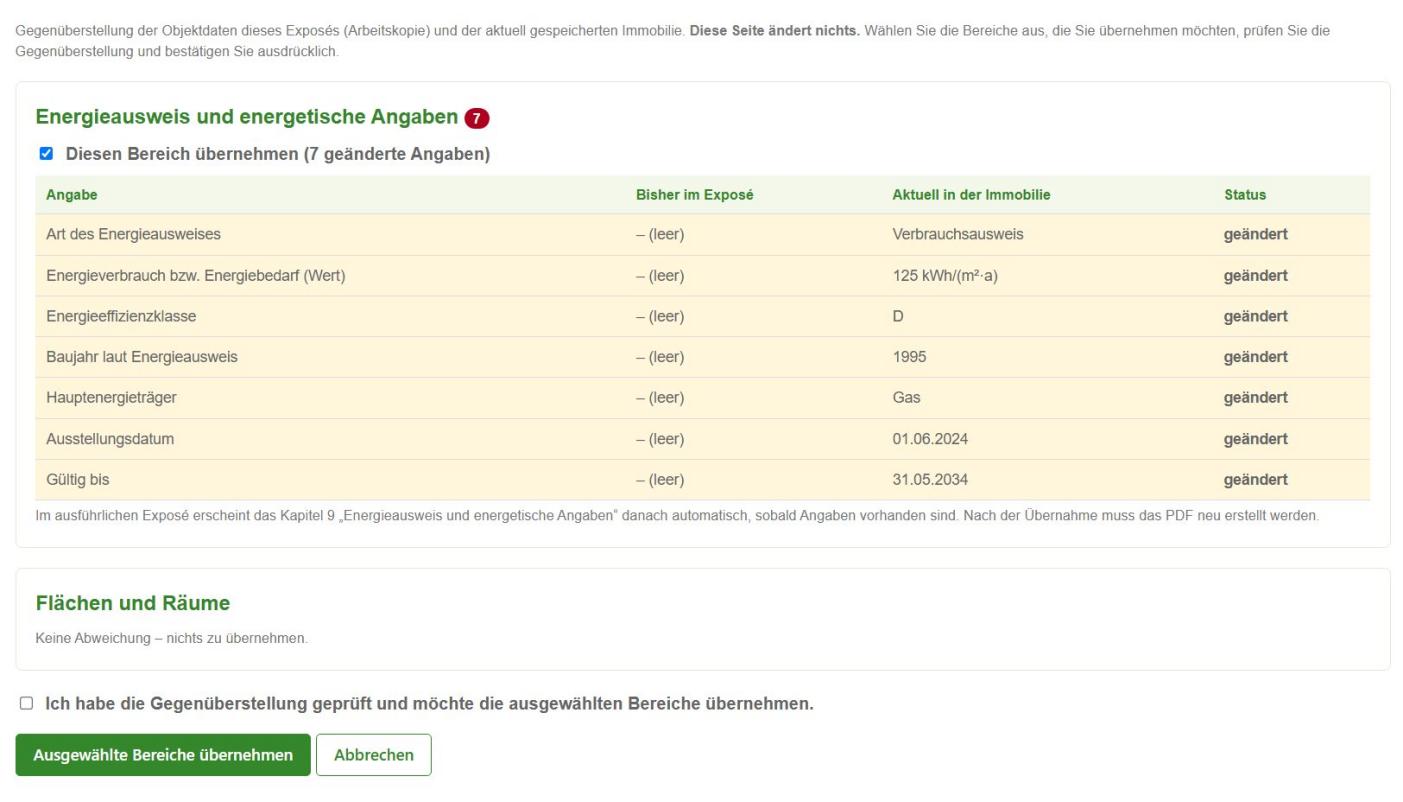The height and width of the screenshot is (802, 1403).
Task: Select the 'Gültig bis' row label
Action: point(78,480)
